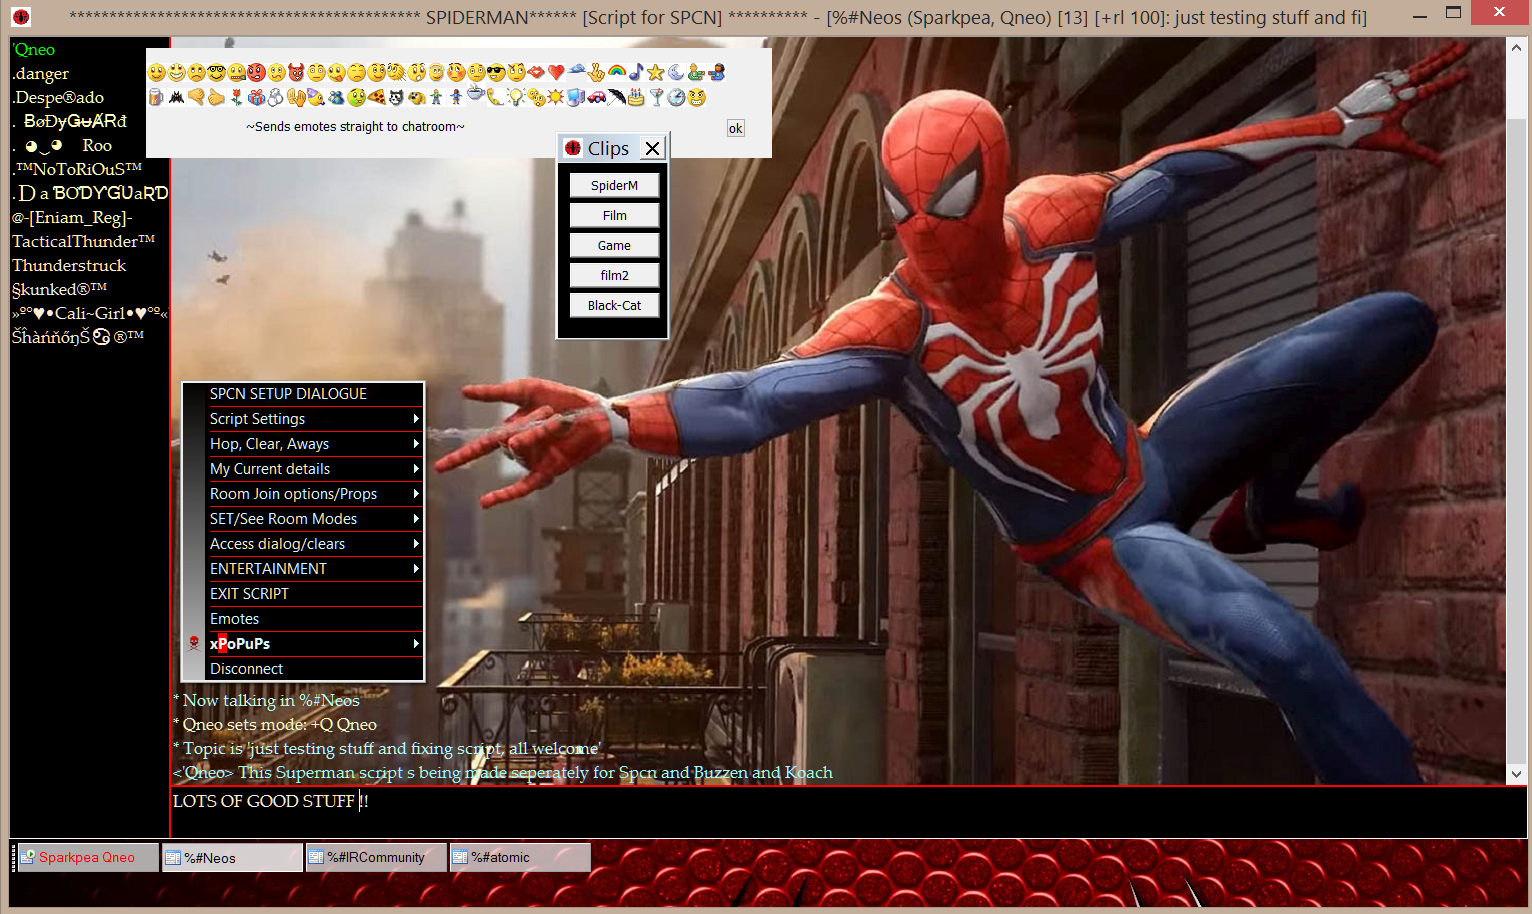Select user @-[Eniam_Reg]- in the nicklist

(x=72, y=217)
